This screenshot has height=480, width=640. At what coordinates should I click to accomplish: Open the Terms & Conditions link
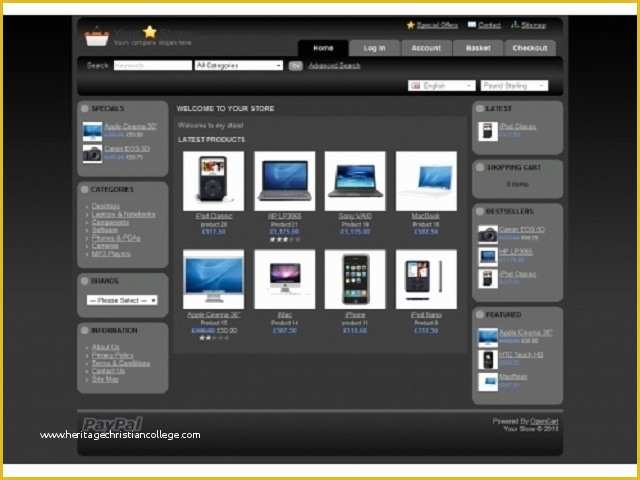(x=121, y=363)
